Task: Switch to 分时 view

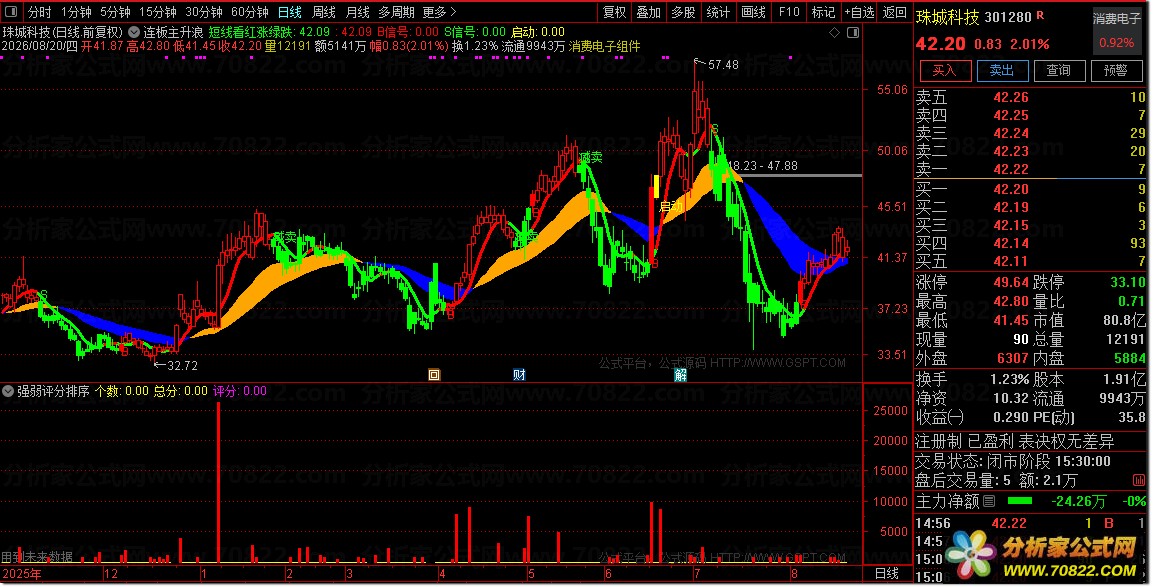Action: pos(39,12)
